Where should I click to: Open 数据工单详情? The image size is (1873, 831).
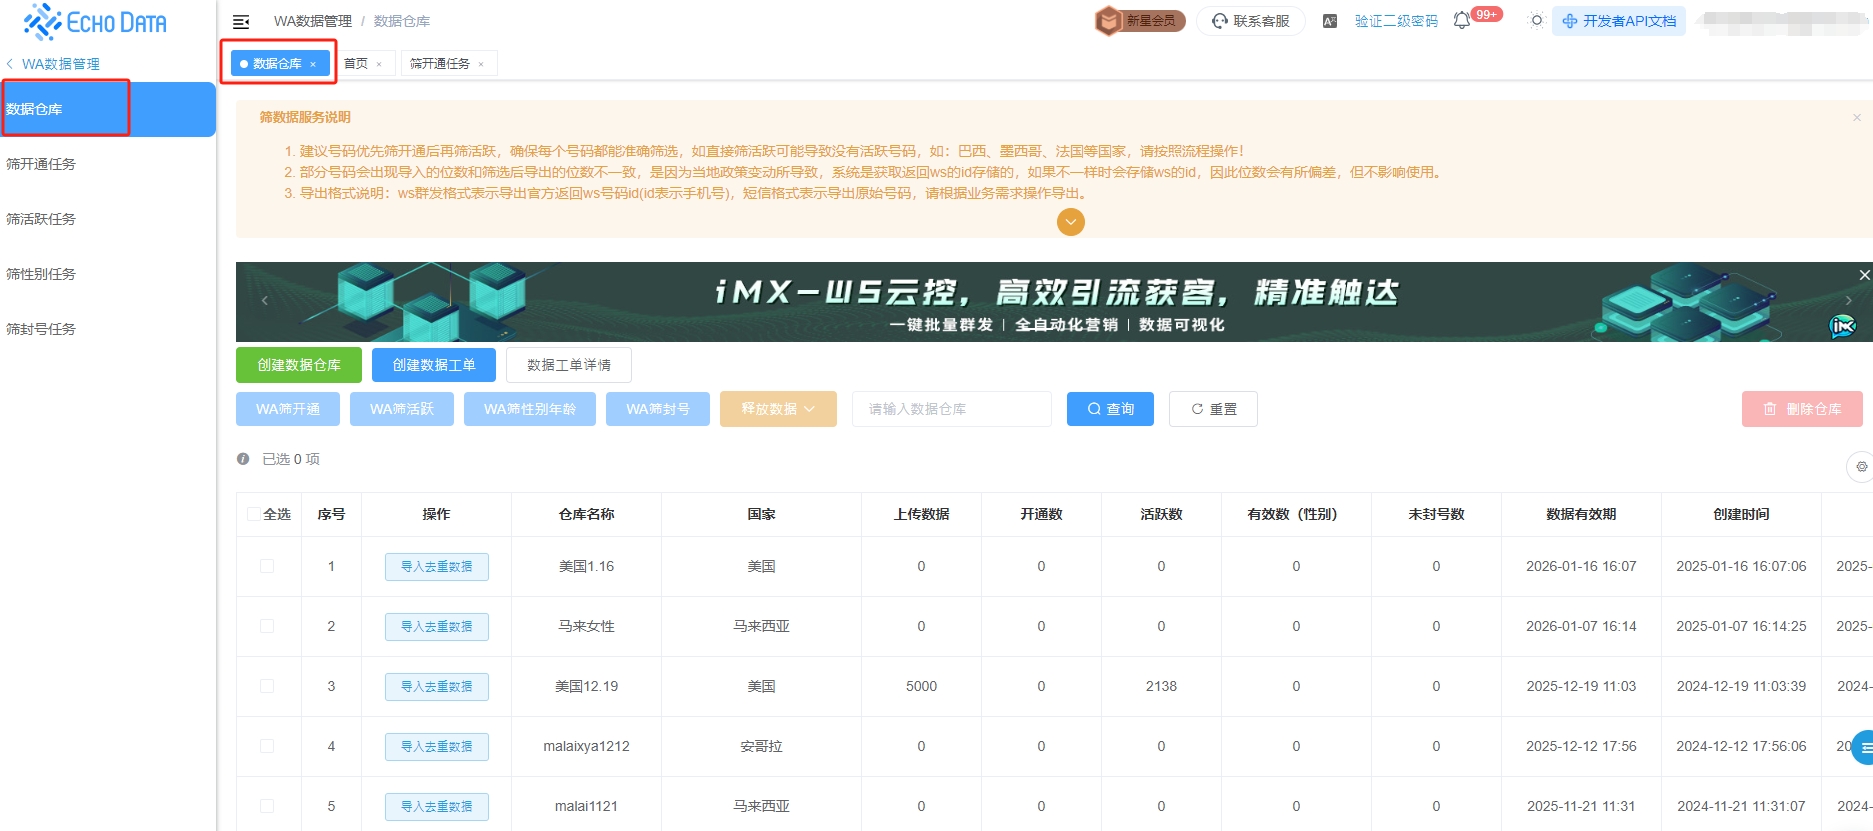pos(569,365)
